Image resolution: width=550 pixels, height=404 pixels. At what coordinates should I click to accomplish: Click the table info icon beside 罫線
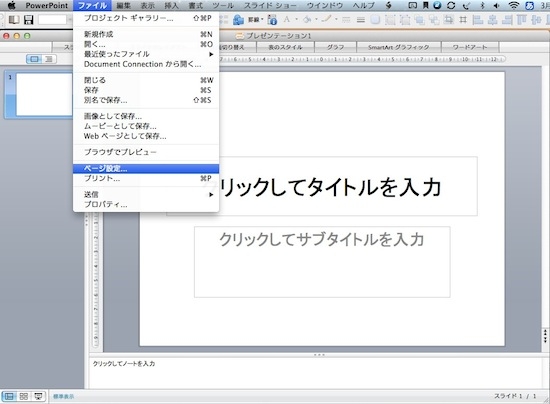tap(272, 20)
